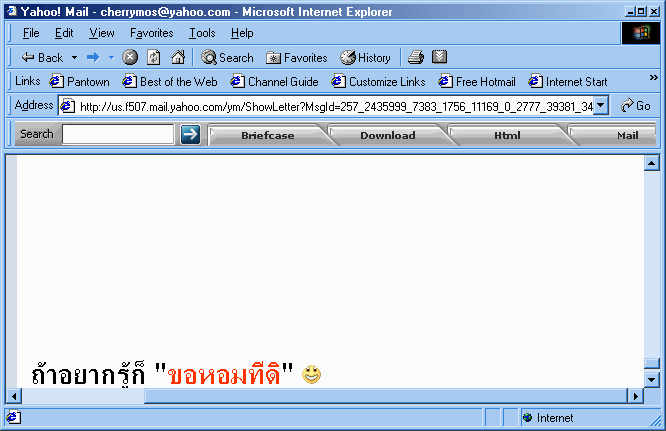This screenshot has height=431, width=666.
Task: Go to the Home page icon
Action: pos(178,57)
